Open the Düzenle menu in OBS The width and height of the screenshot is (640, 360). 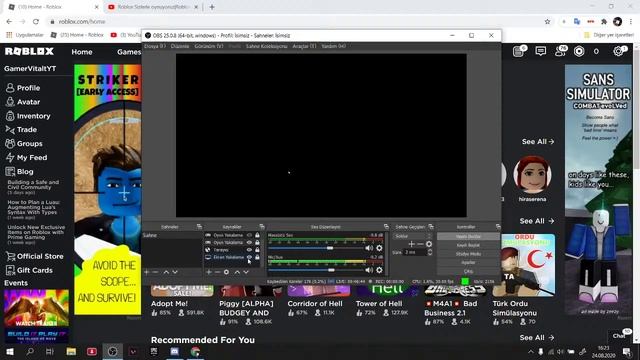point(180,46)
